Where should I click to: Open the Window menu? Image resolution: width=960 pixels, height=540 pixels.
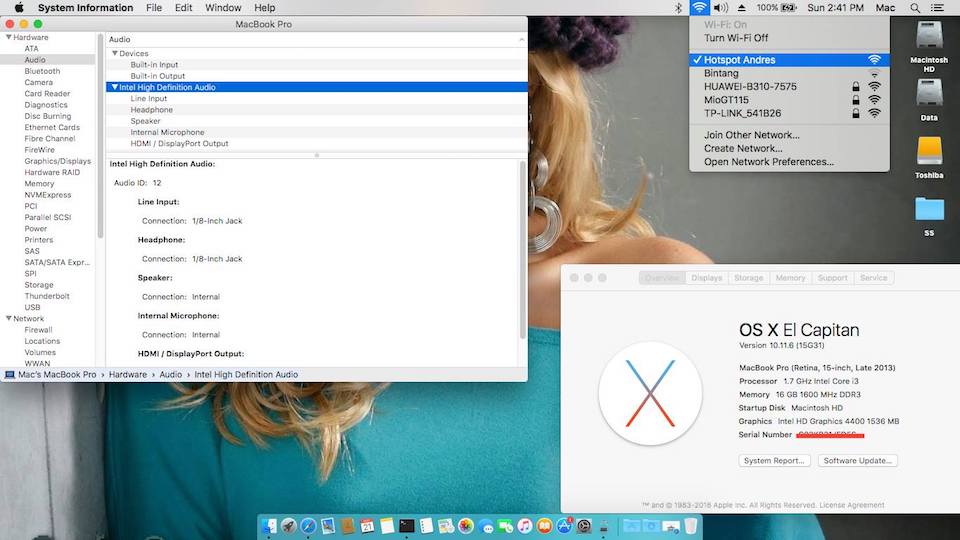(x=223, y=8)
